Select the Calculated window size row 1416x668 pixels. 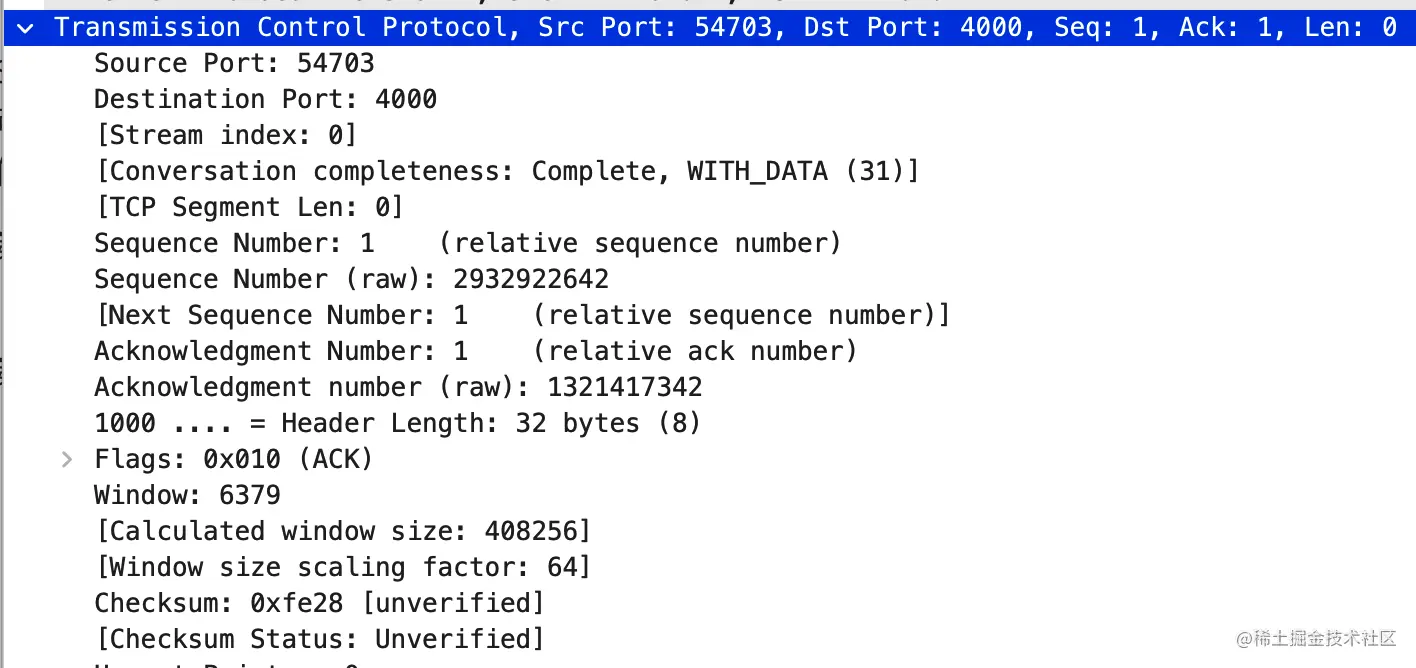click(342, 531)
